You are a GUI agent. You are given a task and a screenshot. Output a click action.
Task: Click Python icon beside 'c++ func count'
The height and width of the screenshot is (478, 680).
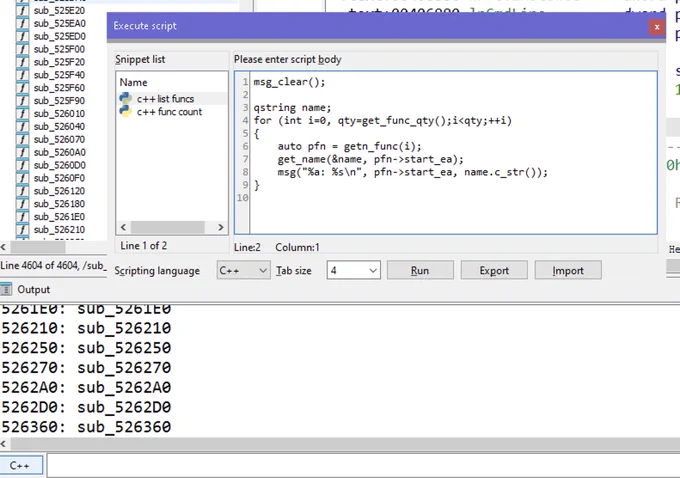click(125, 111)
